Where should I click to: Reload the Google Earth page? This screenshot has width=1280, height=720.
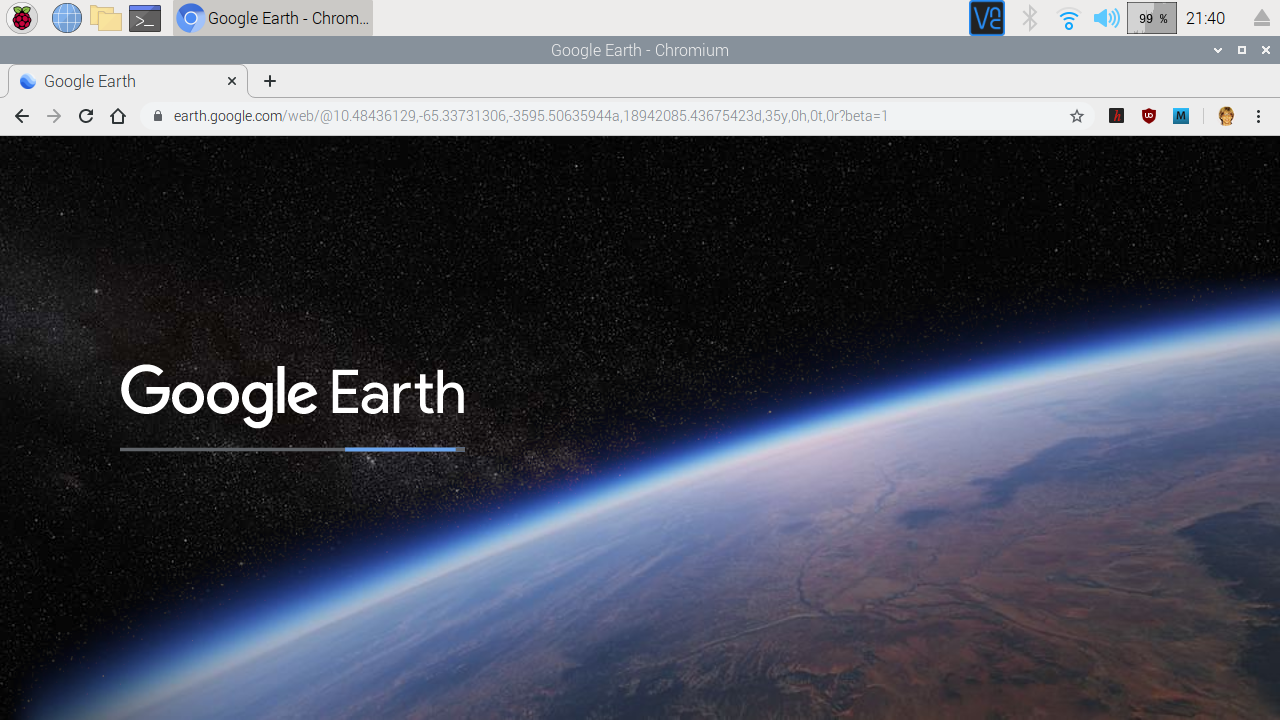pos(86,116)
